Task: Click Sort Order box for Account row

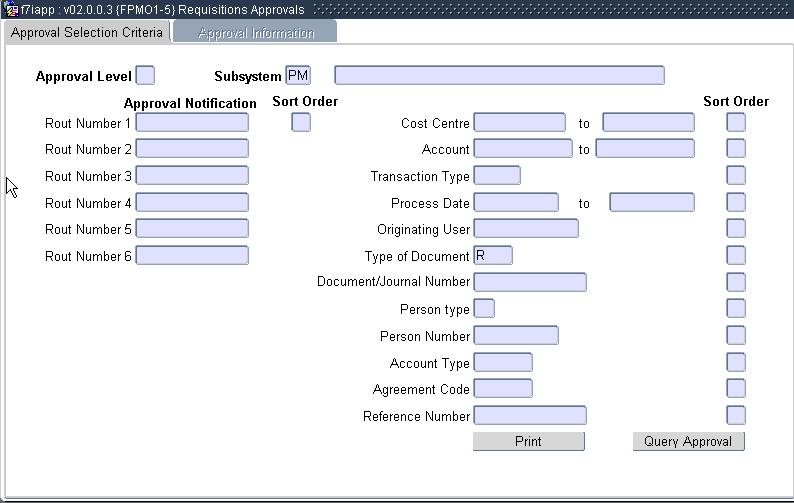Action: click(x=736, y=149)
